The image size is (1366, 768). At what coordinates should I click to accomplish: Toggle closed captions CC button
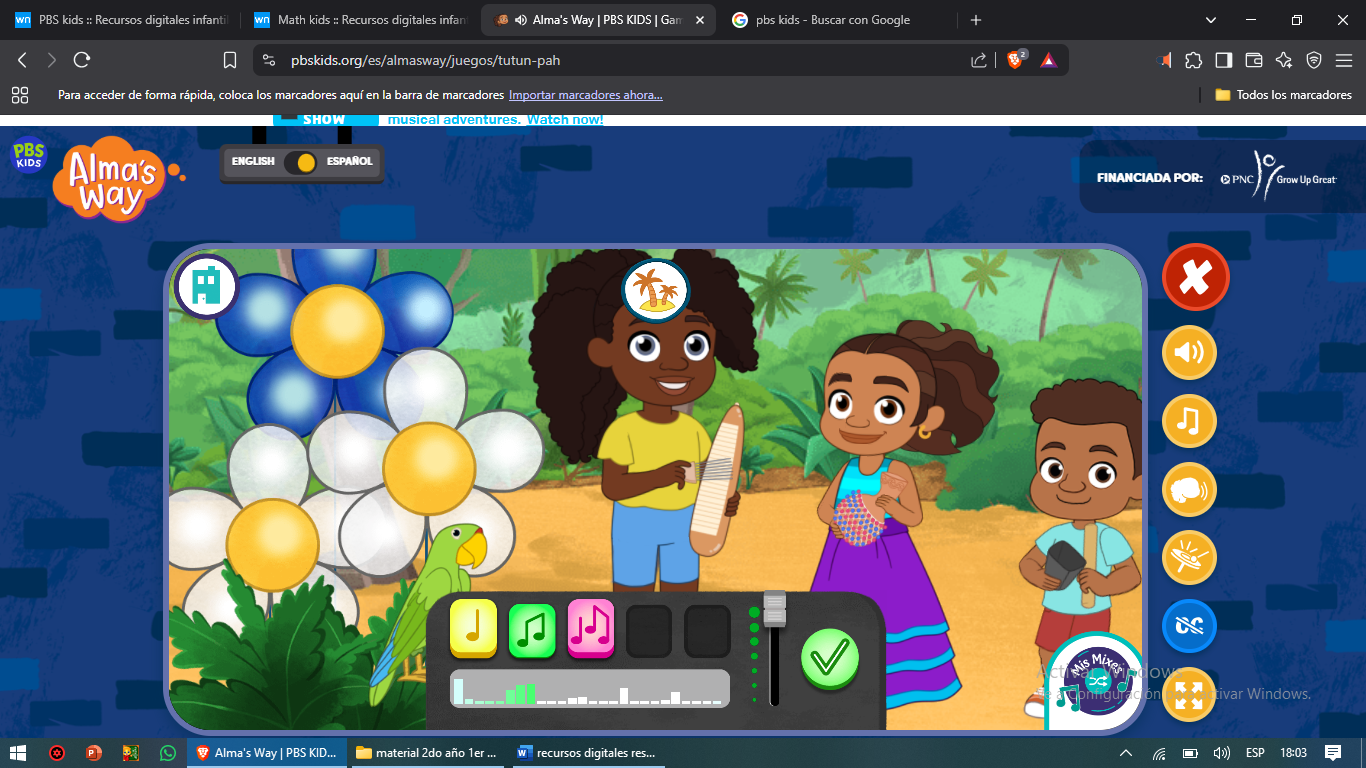pyautogui.click(x=1189, y=627)
